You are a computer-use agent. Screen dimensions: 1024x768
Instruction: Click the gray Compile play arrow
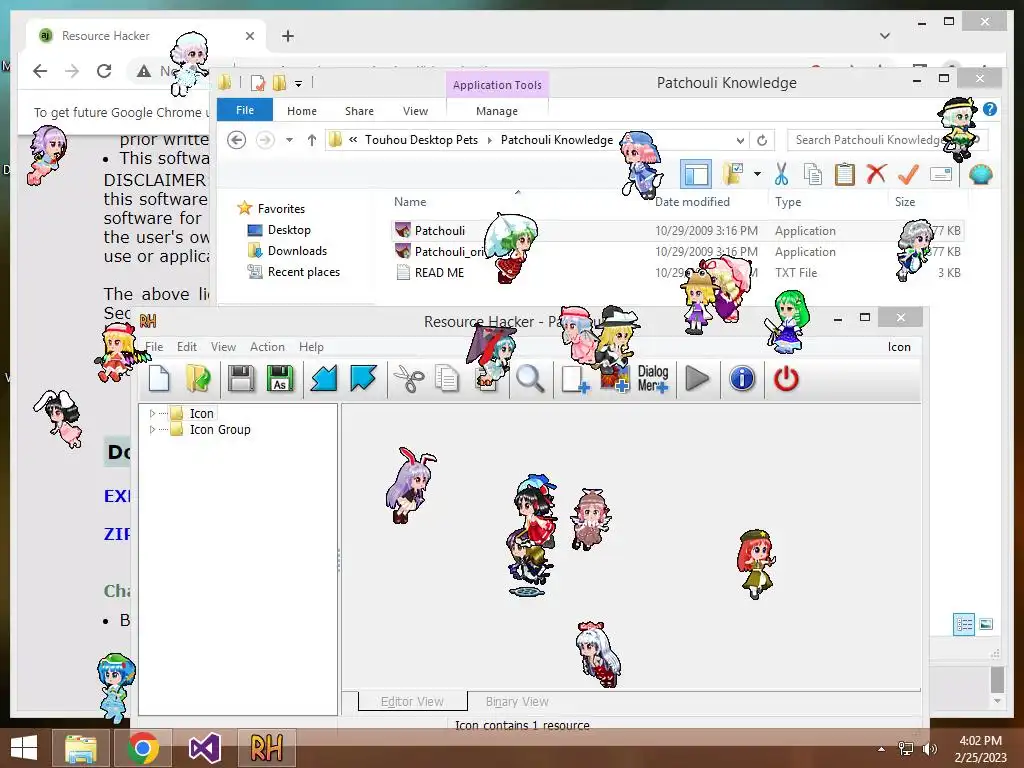pos(697,379)
